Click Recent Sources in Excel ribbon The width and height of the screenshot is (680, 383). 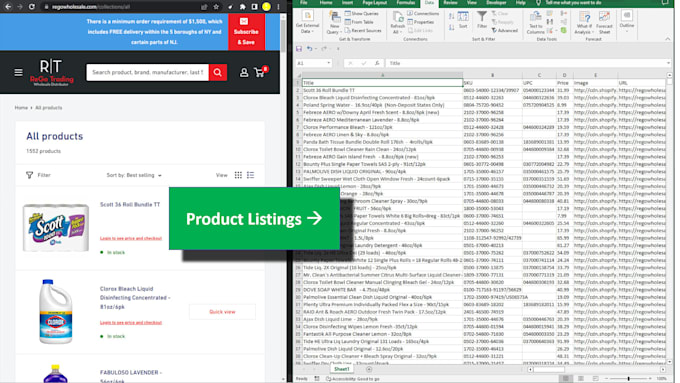[x=363, y=30]
